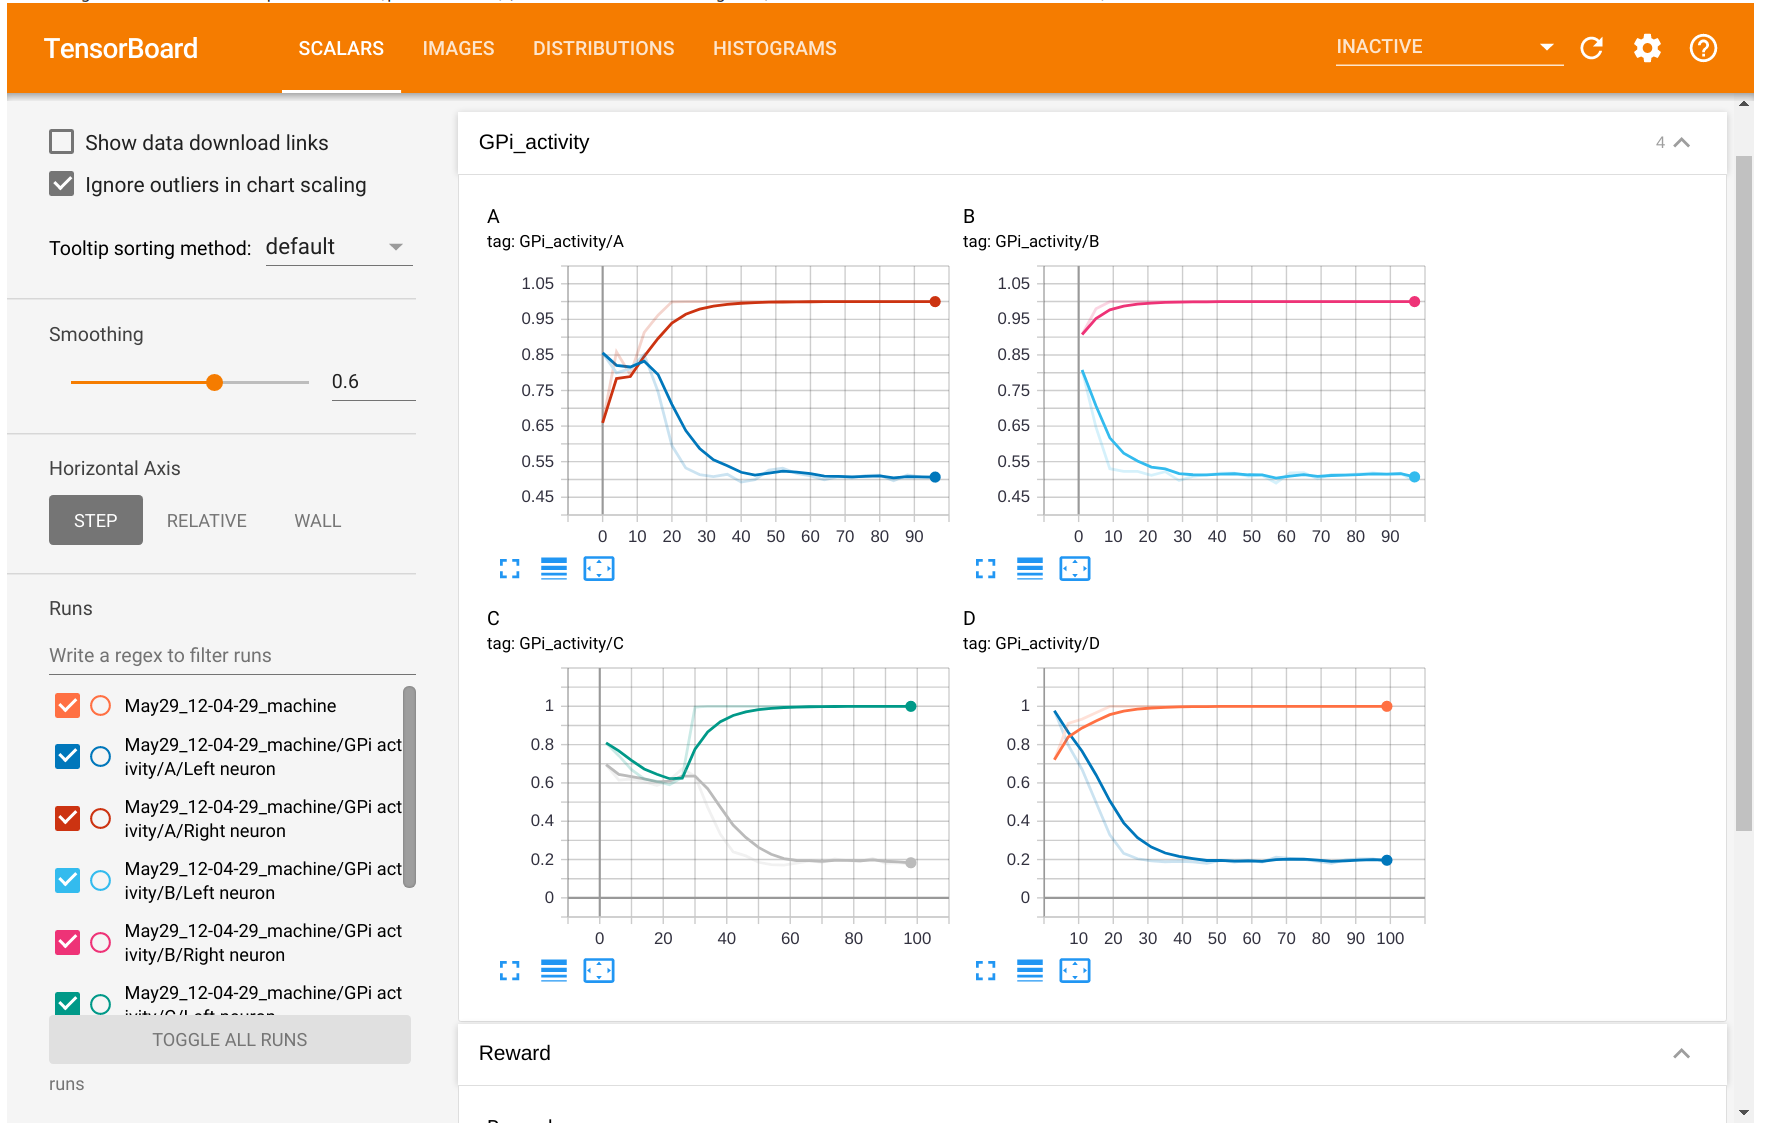The width and height of the screenshot is (1765, 1133).
Task: Enable Show data download links checkbox
Action: tap(62, 142)
